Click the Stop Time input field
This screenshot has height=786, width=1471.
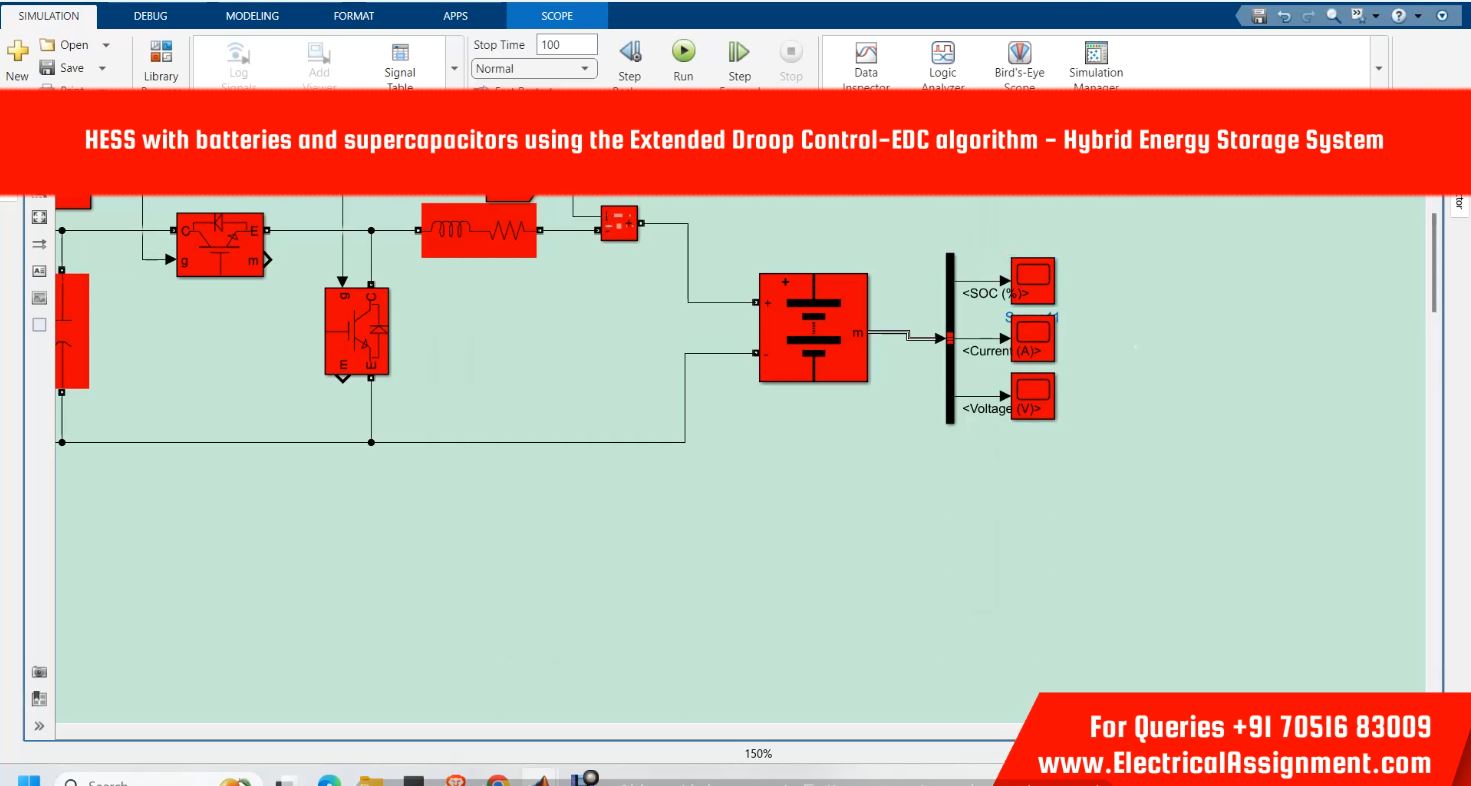coord(566,45)
